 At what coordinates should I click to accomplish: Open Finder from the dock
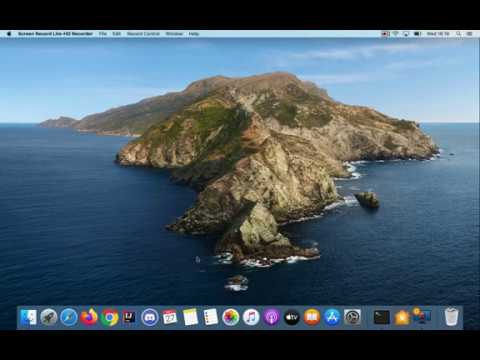pos(28,317)
